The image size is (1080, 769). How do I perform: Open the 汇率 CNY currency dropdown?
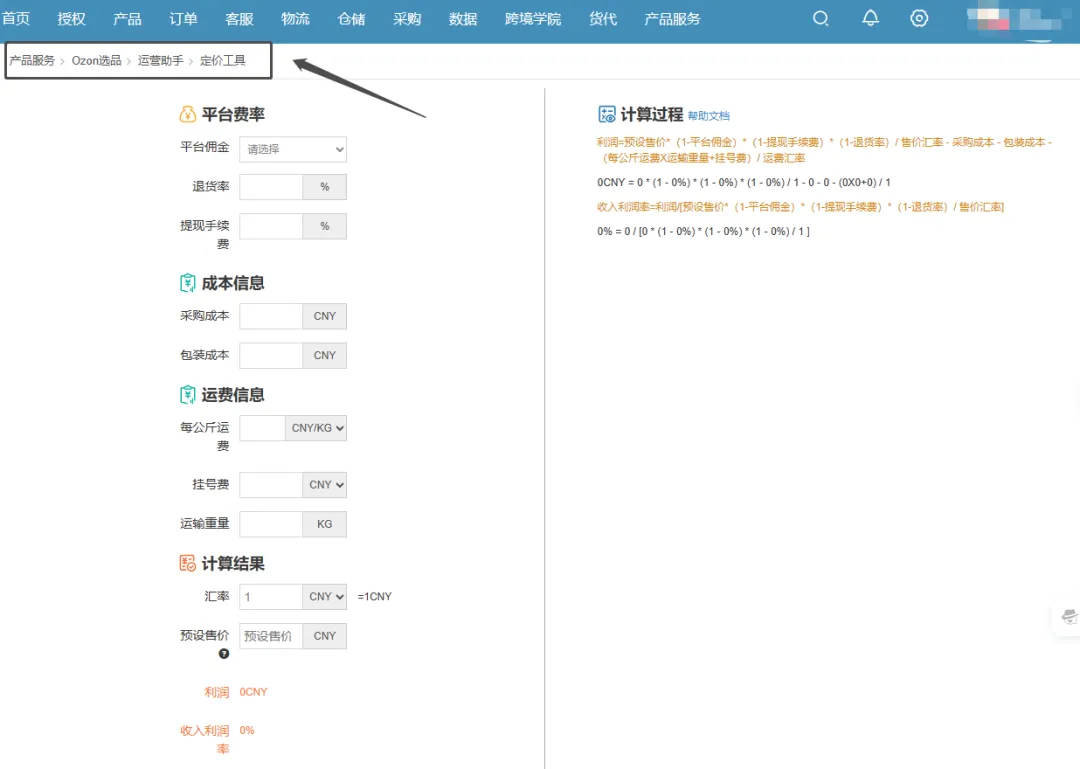coord(324,597)
